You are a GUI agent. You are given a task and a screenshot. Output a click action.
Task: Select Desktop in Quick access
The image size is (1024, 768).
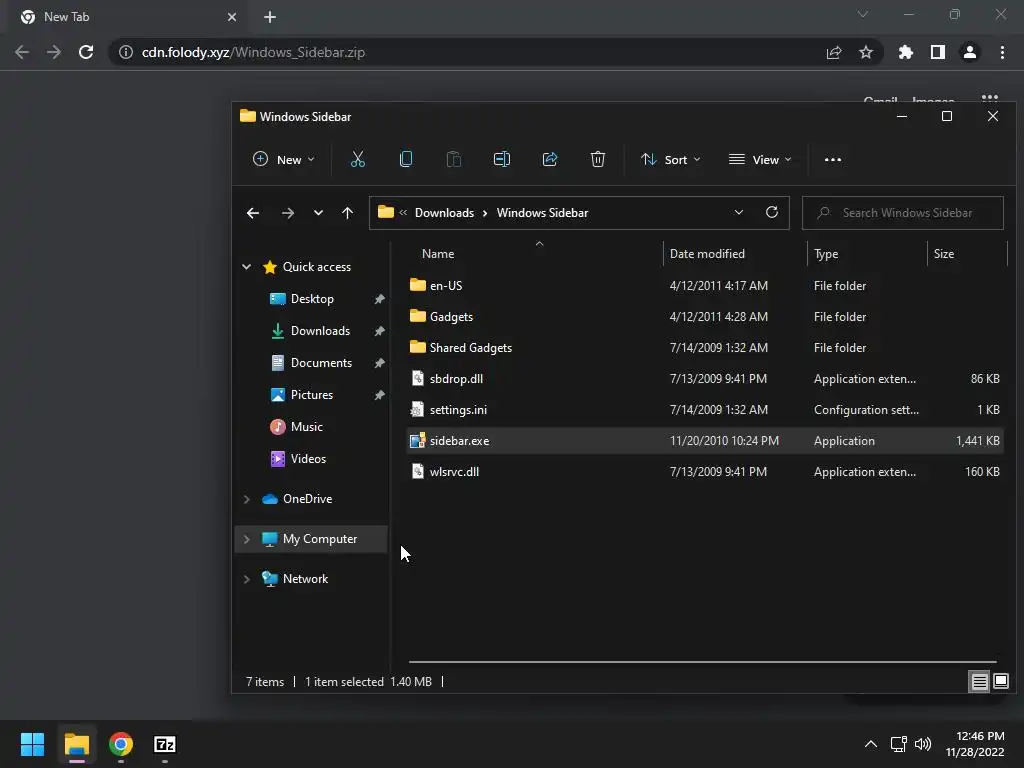(312, 299)
